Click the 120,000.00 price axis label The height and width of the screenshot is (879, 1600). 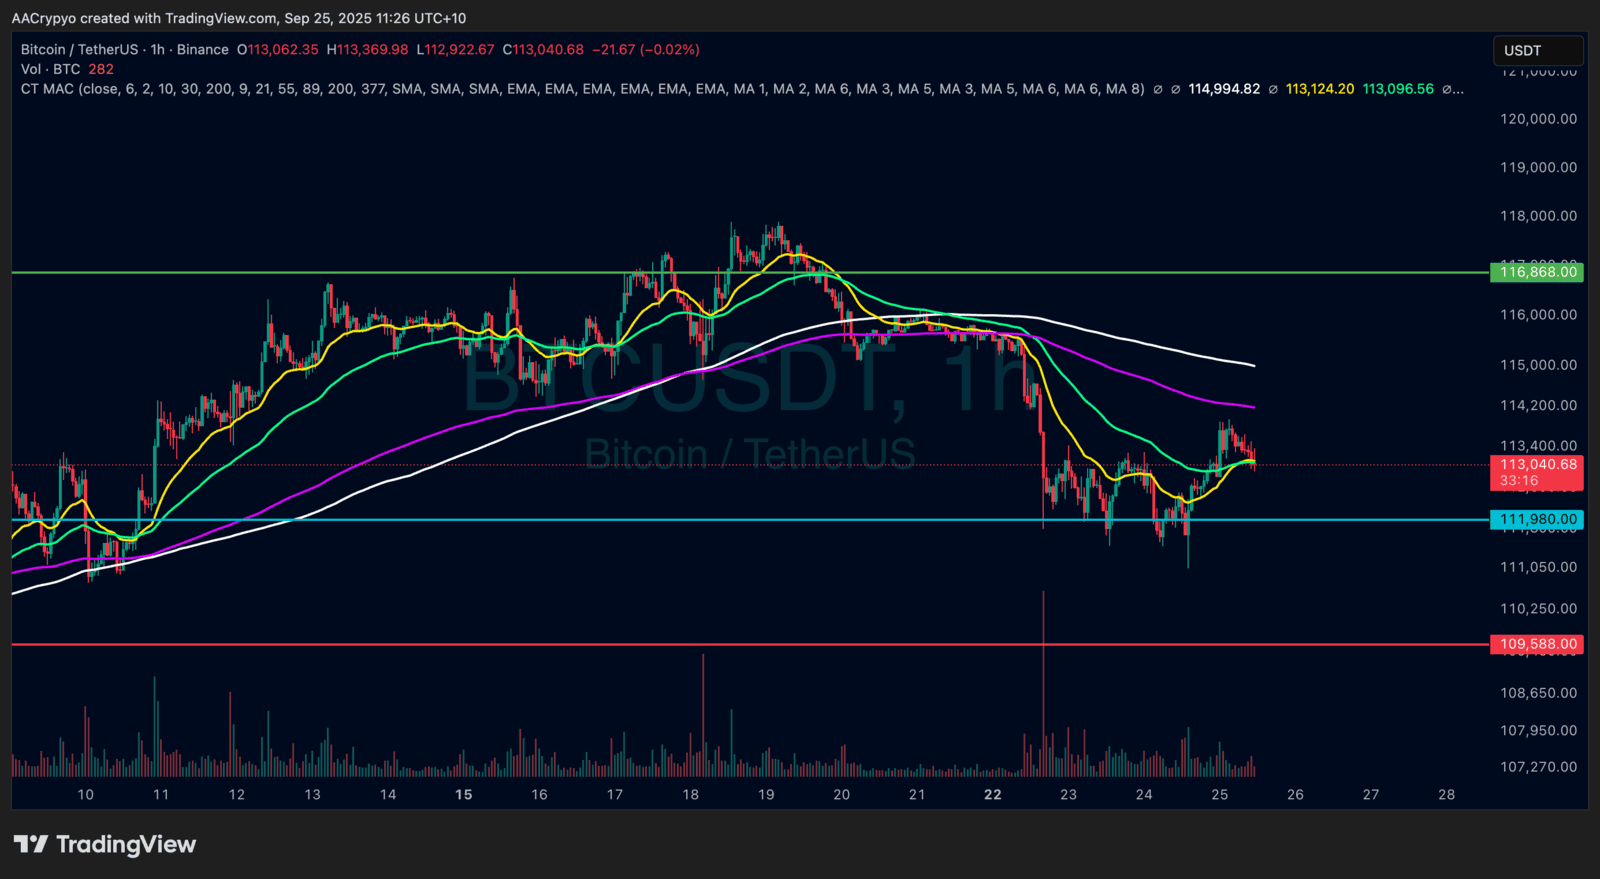pyautogui.click(x=1538, y=119)
